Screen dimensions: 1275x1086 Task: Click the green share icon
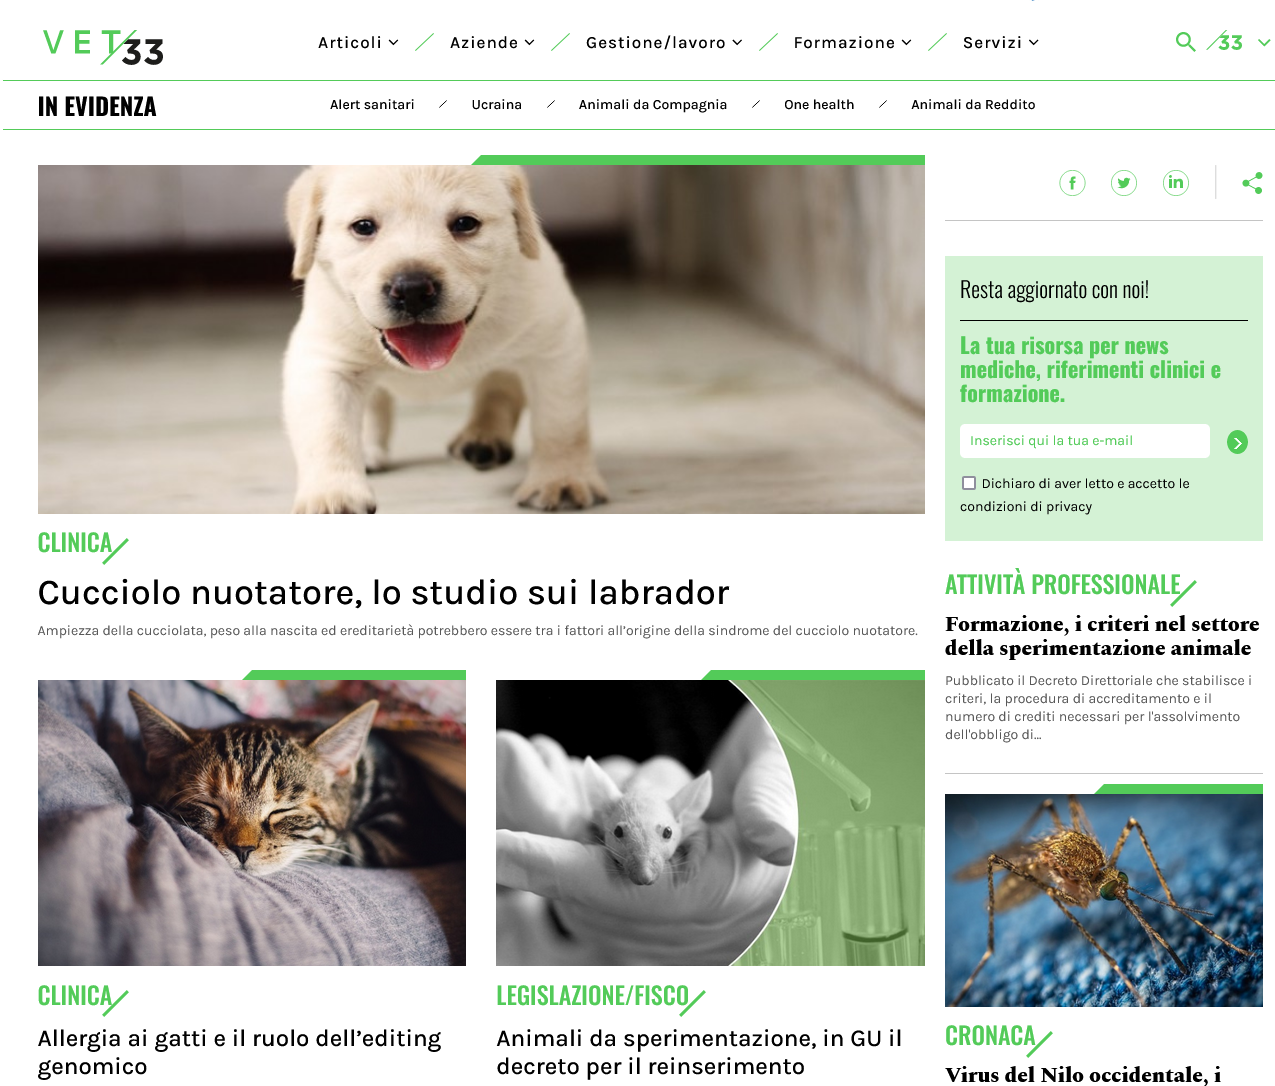1252,183
